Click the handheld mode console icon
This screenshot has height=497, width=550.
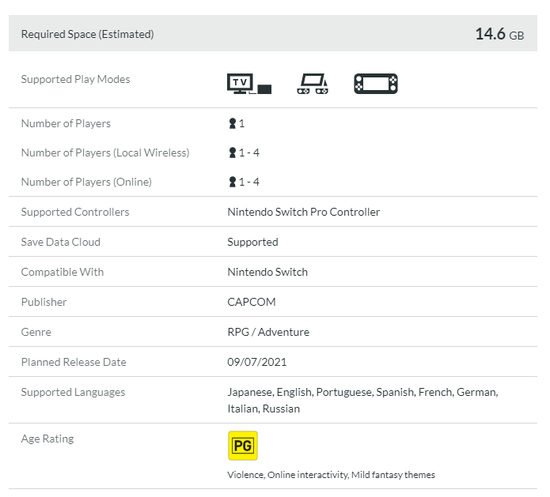point(376,83)
